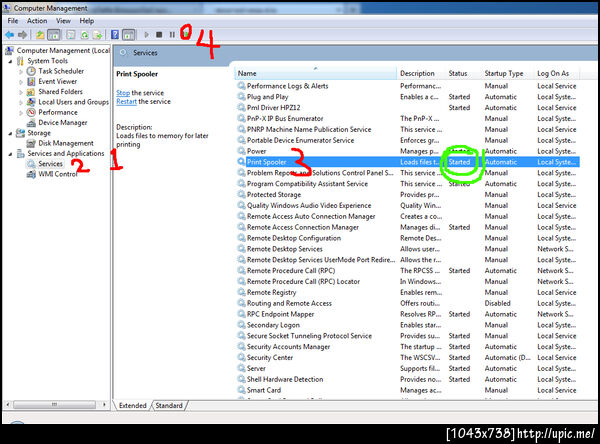Image resolution: width=600 pixels, height=444 pixels.
Task: Click the Pause Service icon
Action: click(x=172, y=35)
